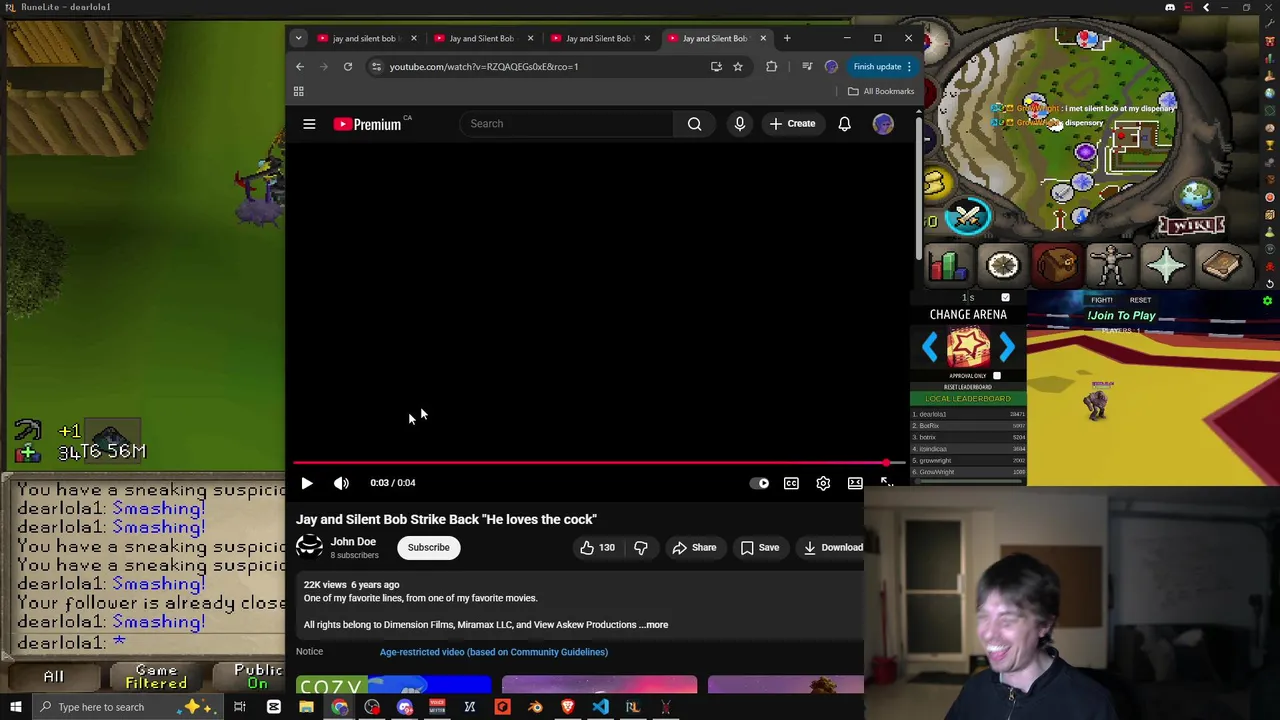This screenshot has height=720, width=1280.
Task: Exit full screen with the player's last icon
Action: 887,483
